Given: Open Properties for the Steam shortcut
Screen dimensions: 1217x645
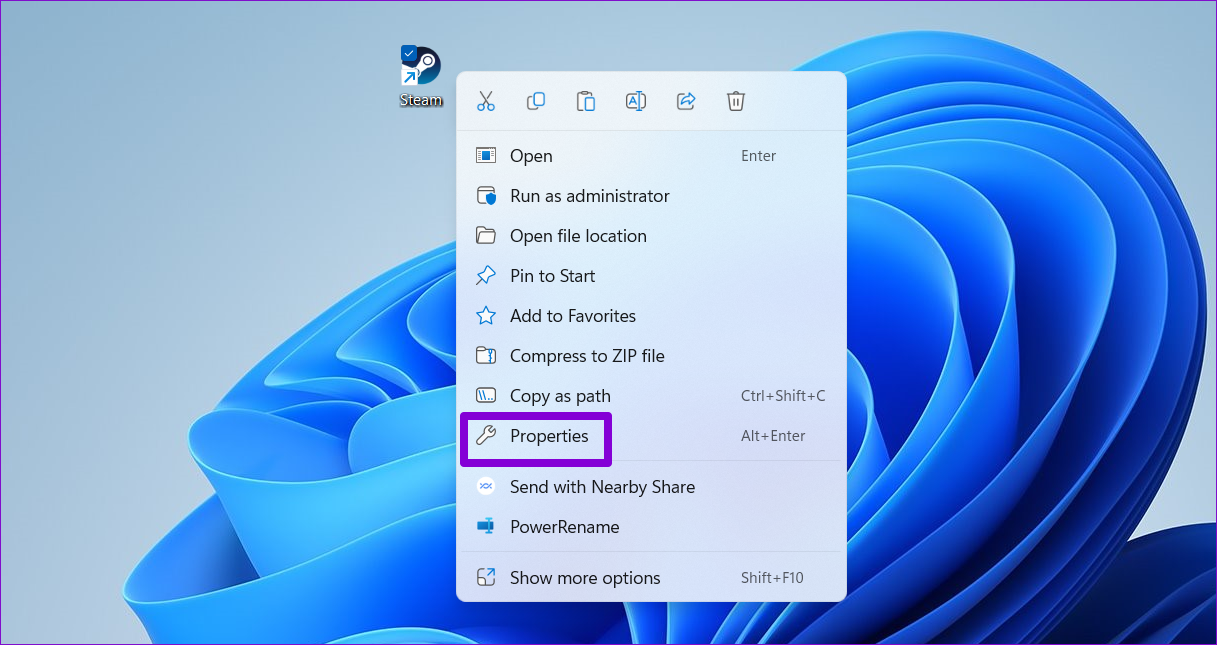Looking at the screenshot, I should 549,436.
